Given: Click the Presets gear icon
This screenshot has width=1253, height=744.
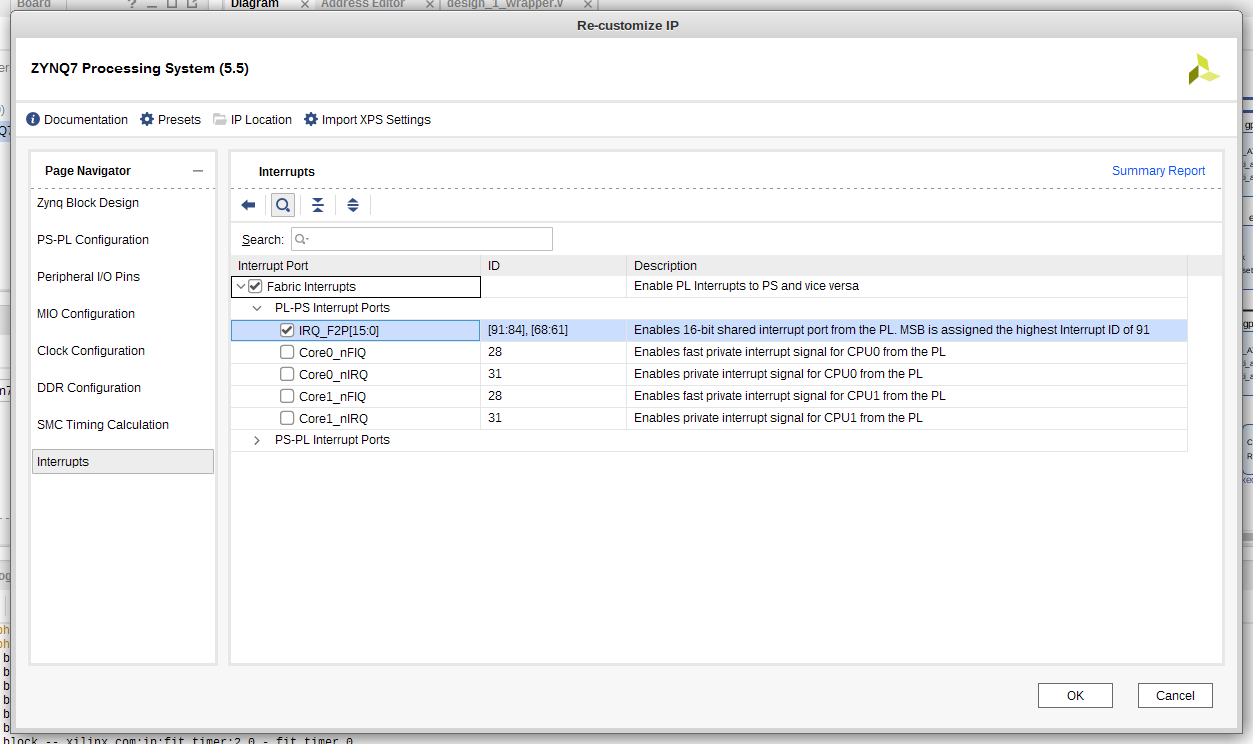Looking at the screenshot, I should coord(147,119).
